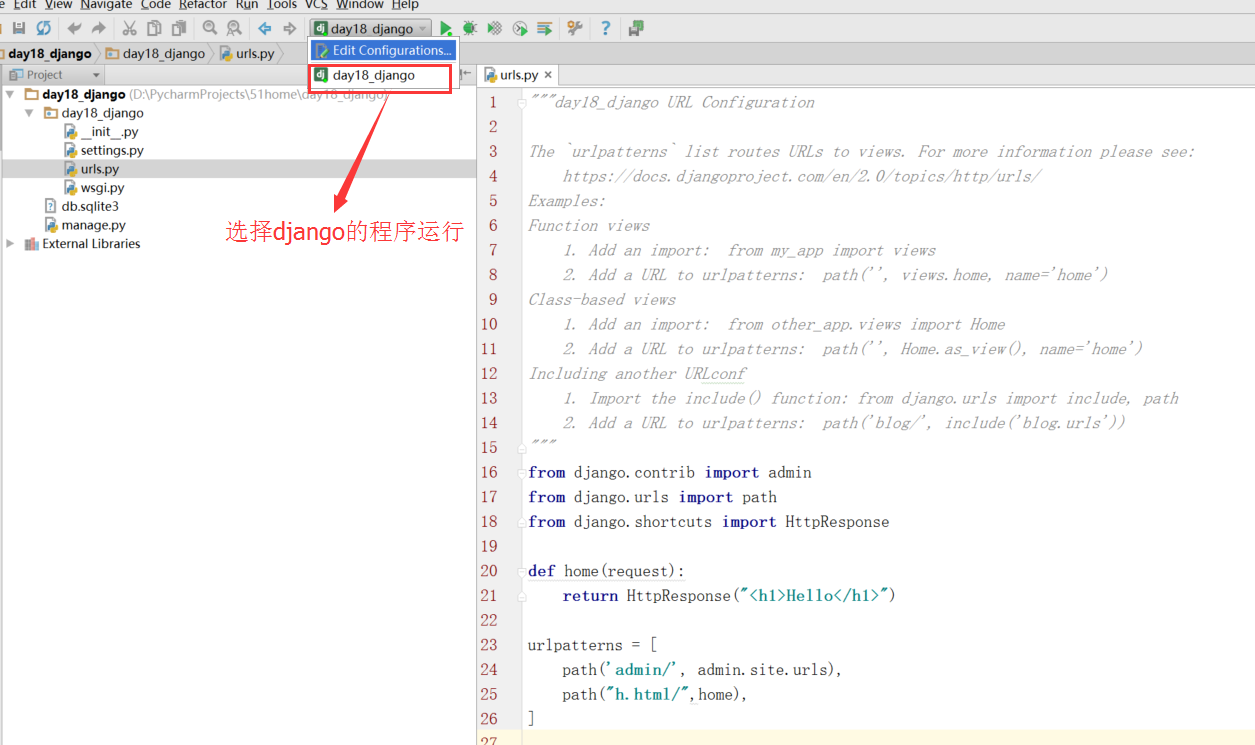
Task: Toggle the code fold marker at line 1
Action: (522, 102)
